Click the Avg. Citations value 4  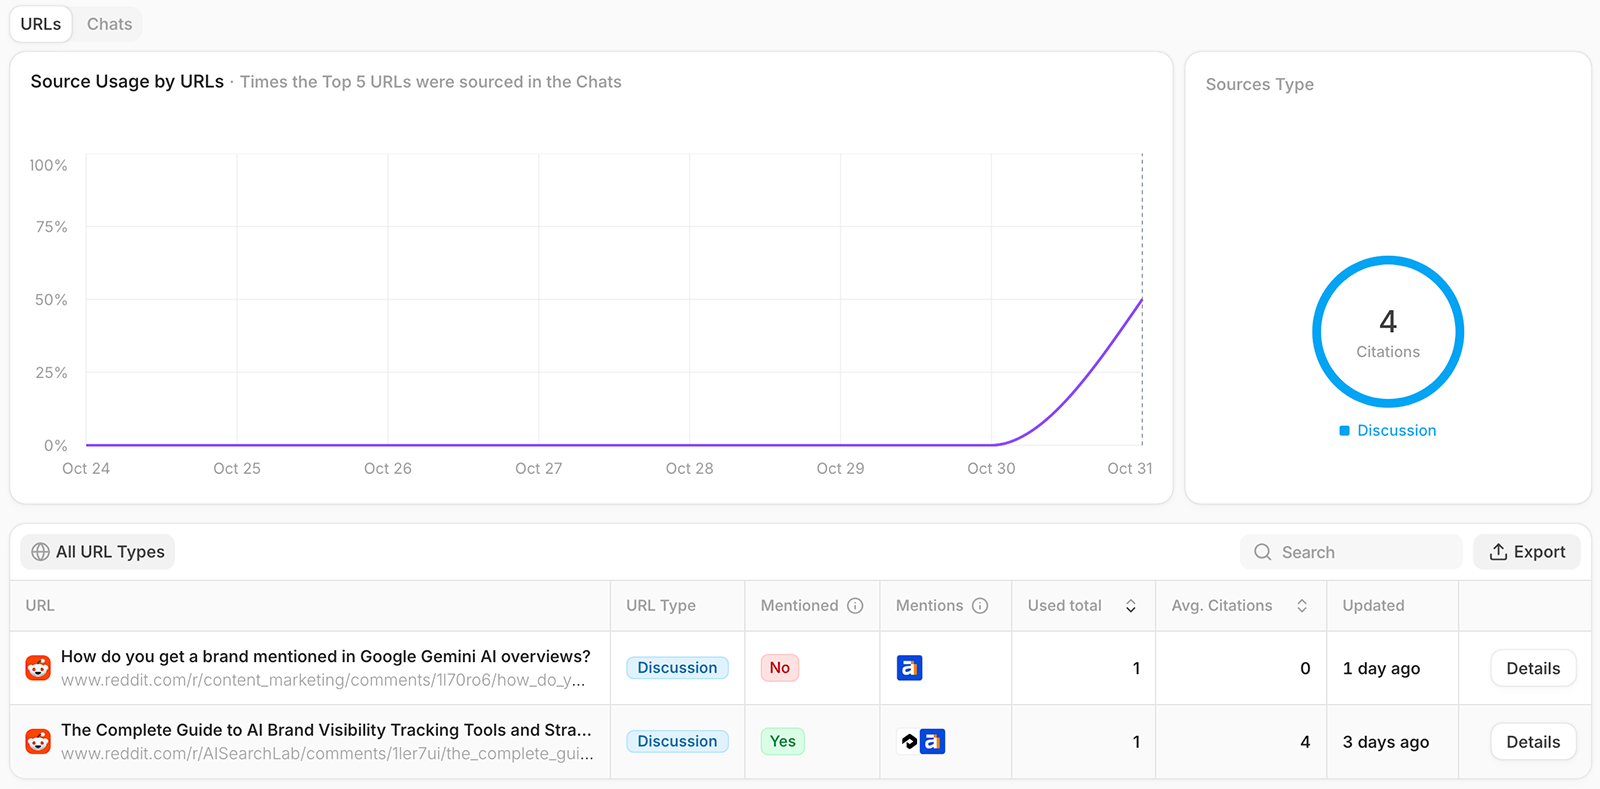pyautogui.click(x=1305, y=742)
